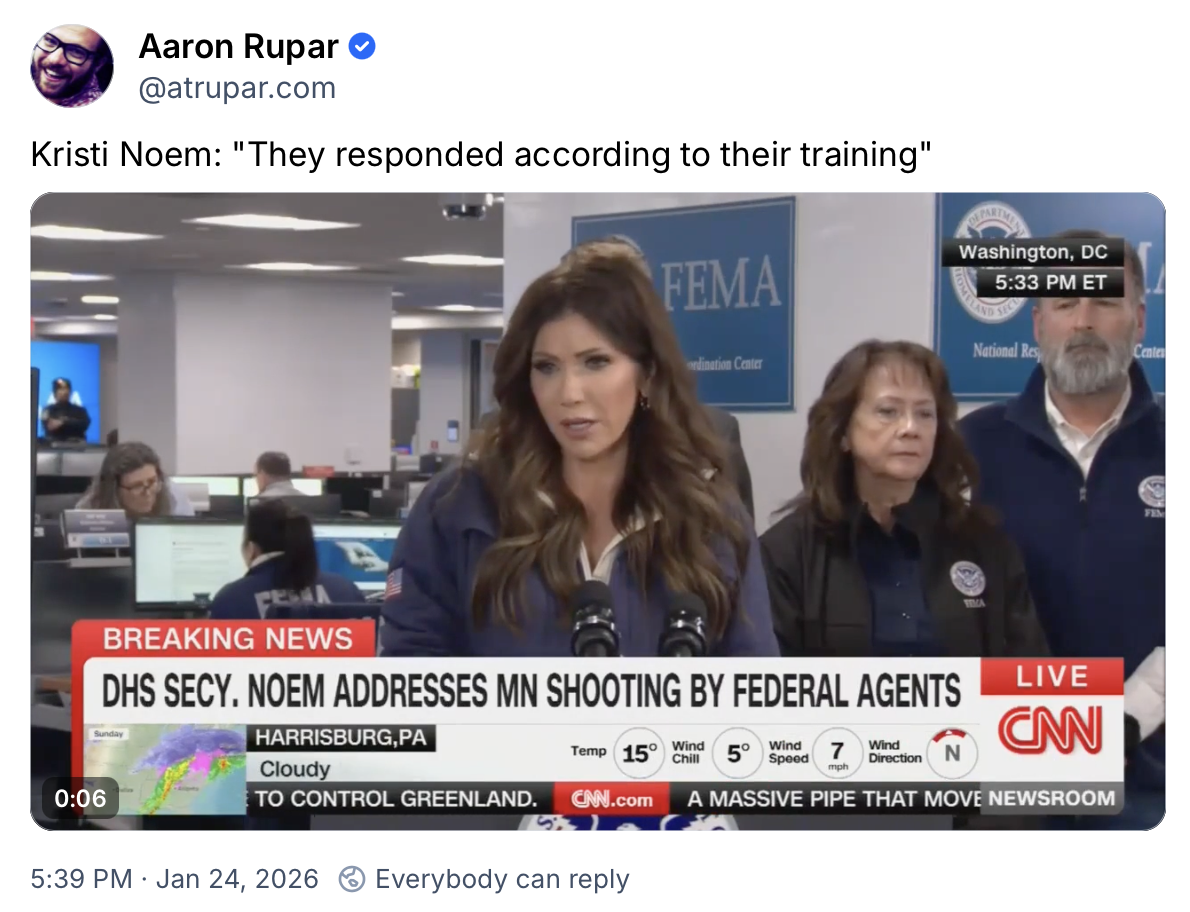Click the CNN logo in the video
1190x912 pixels.
click(x=1050, y=730)
